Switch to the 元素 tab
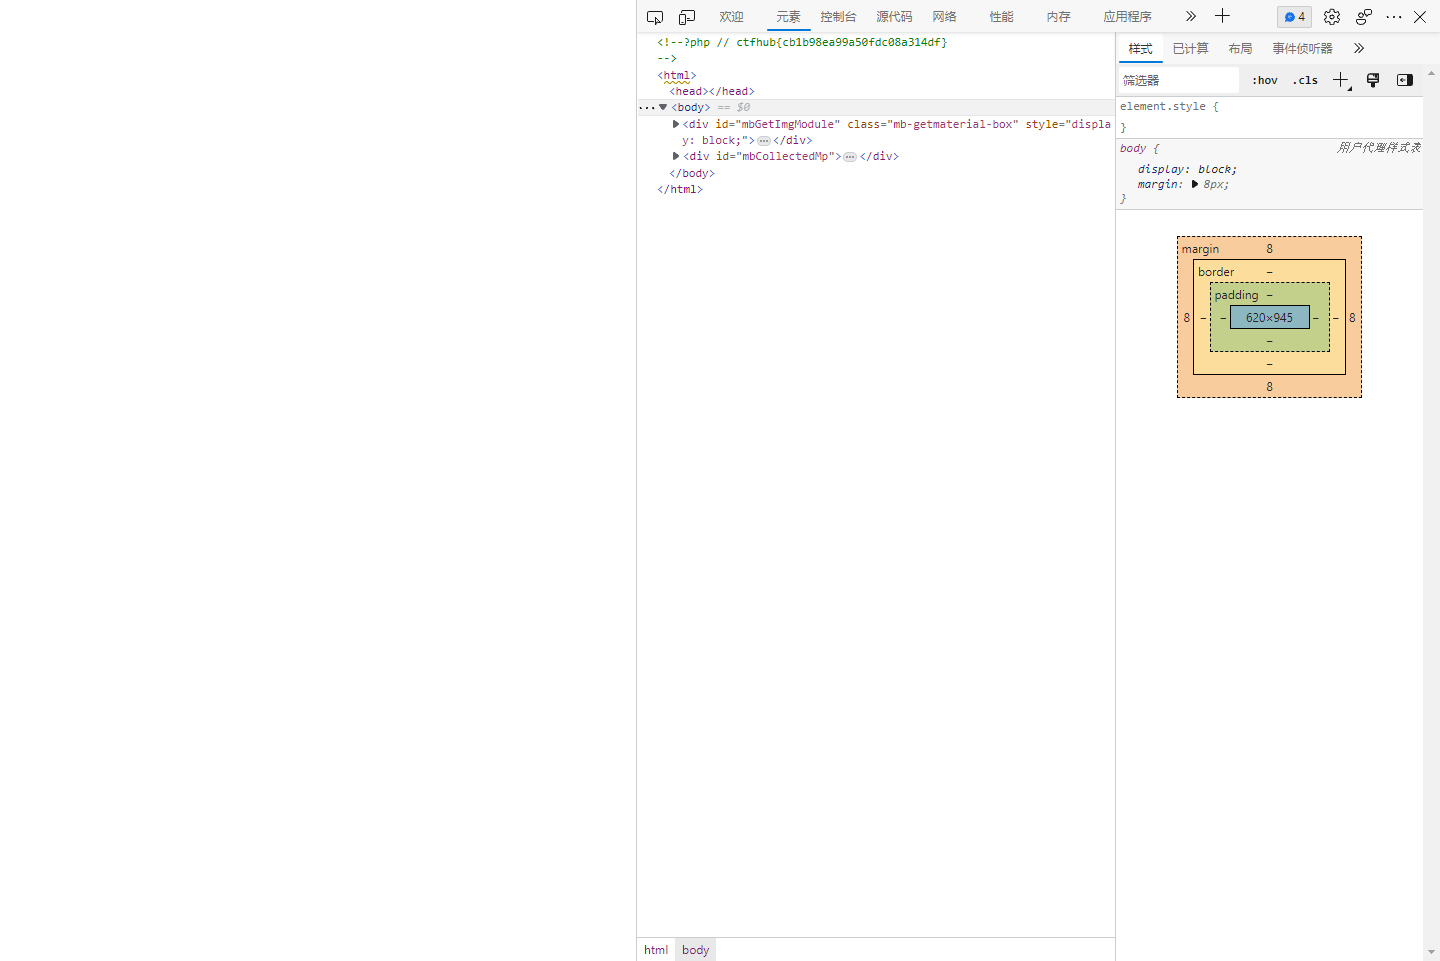The height and width of the screenshot is (961, 1440). click(788, 17)
